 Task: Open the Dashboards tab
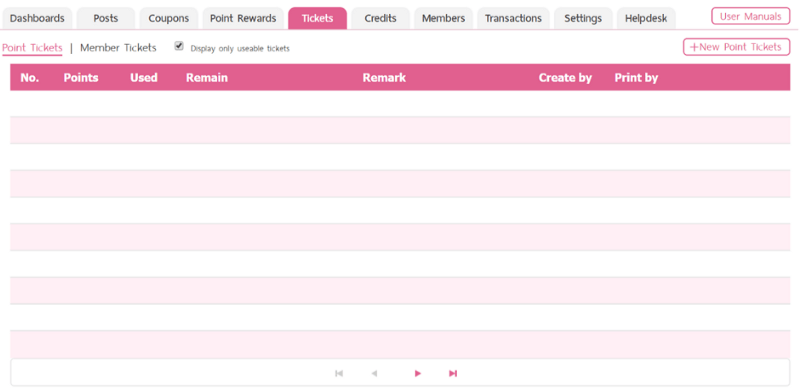(x=37, y=18)
